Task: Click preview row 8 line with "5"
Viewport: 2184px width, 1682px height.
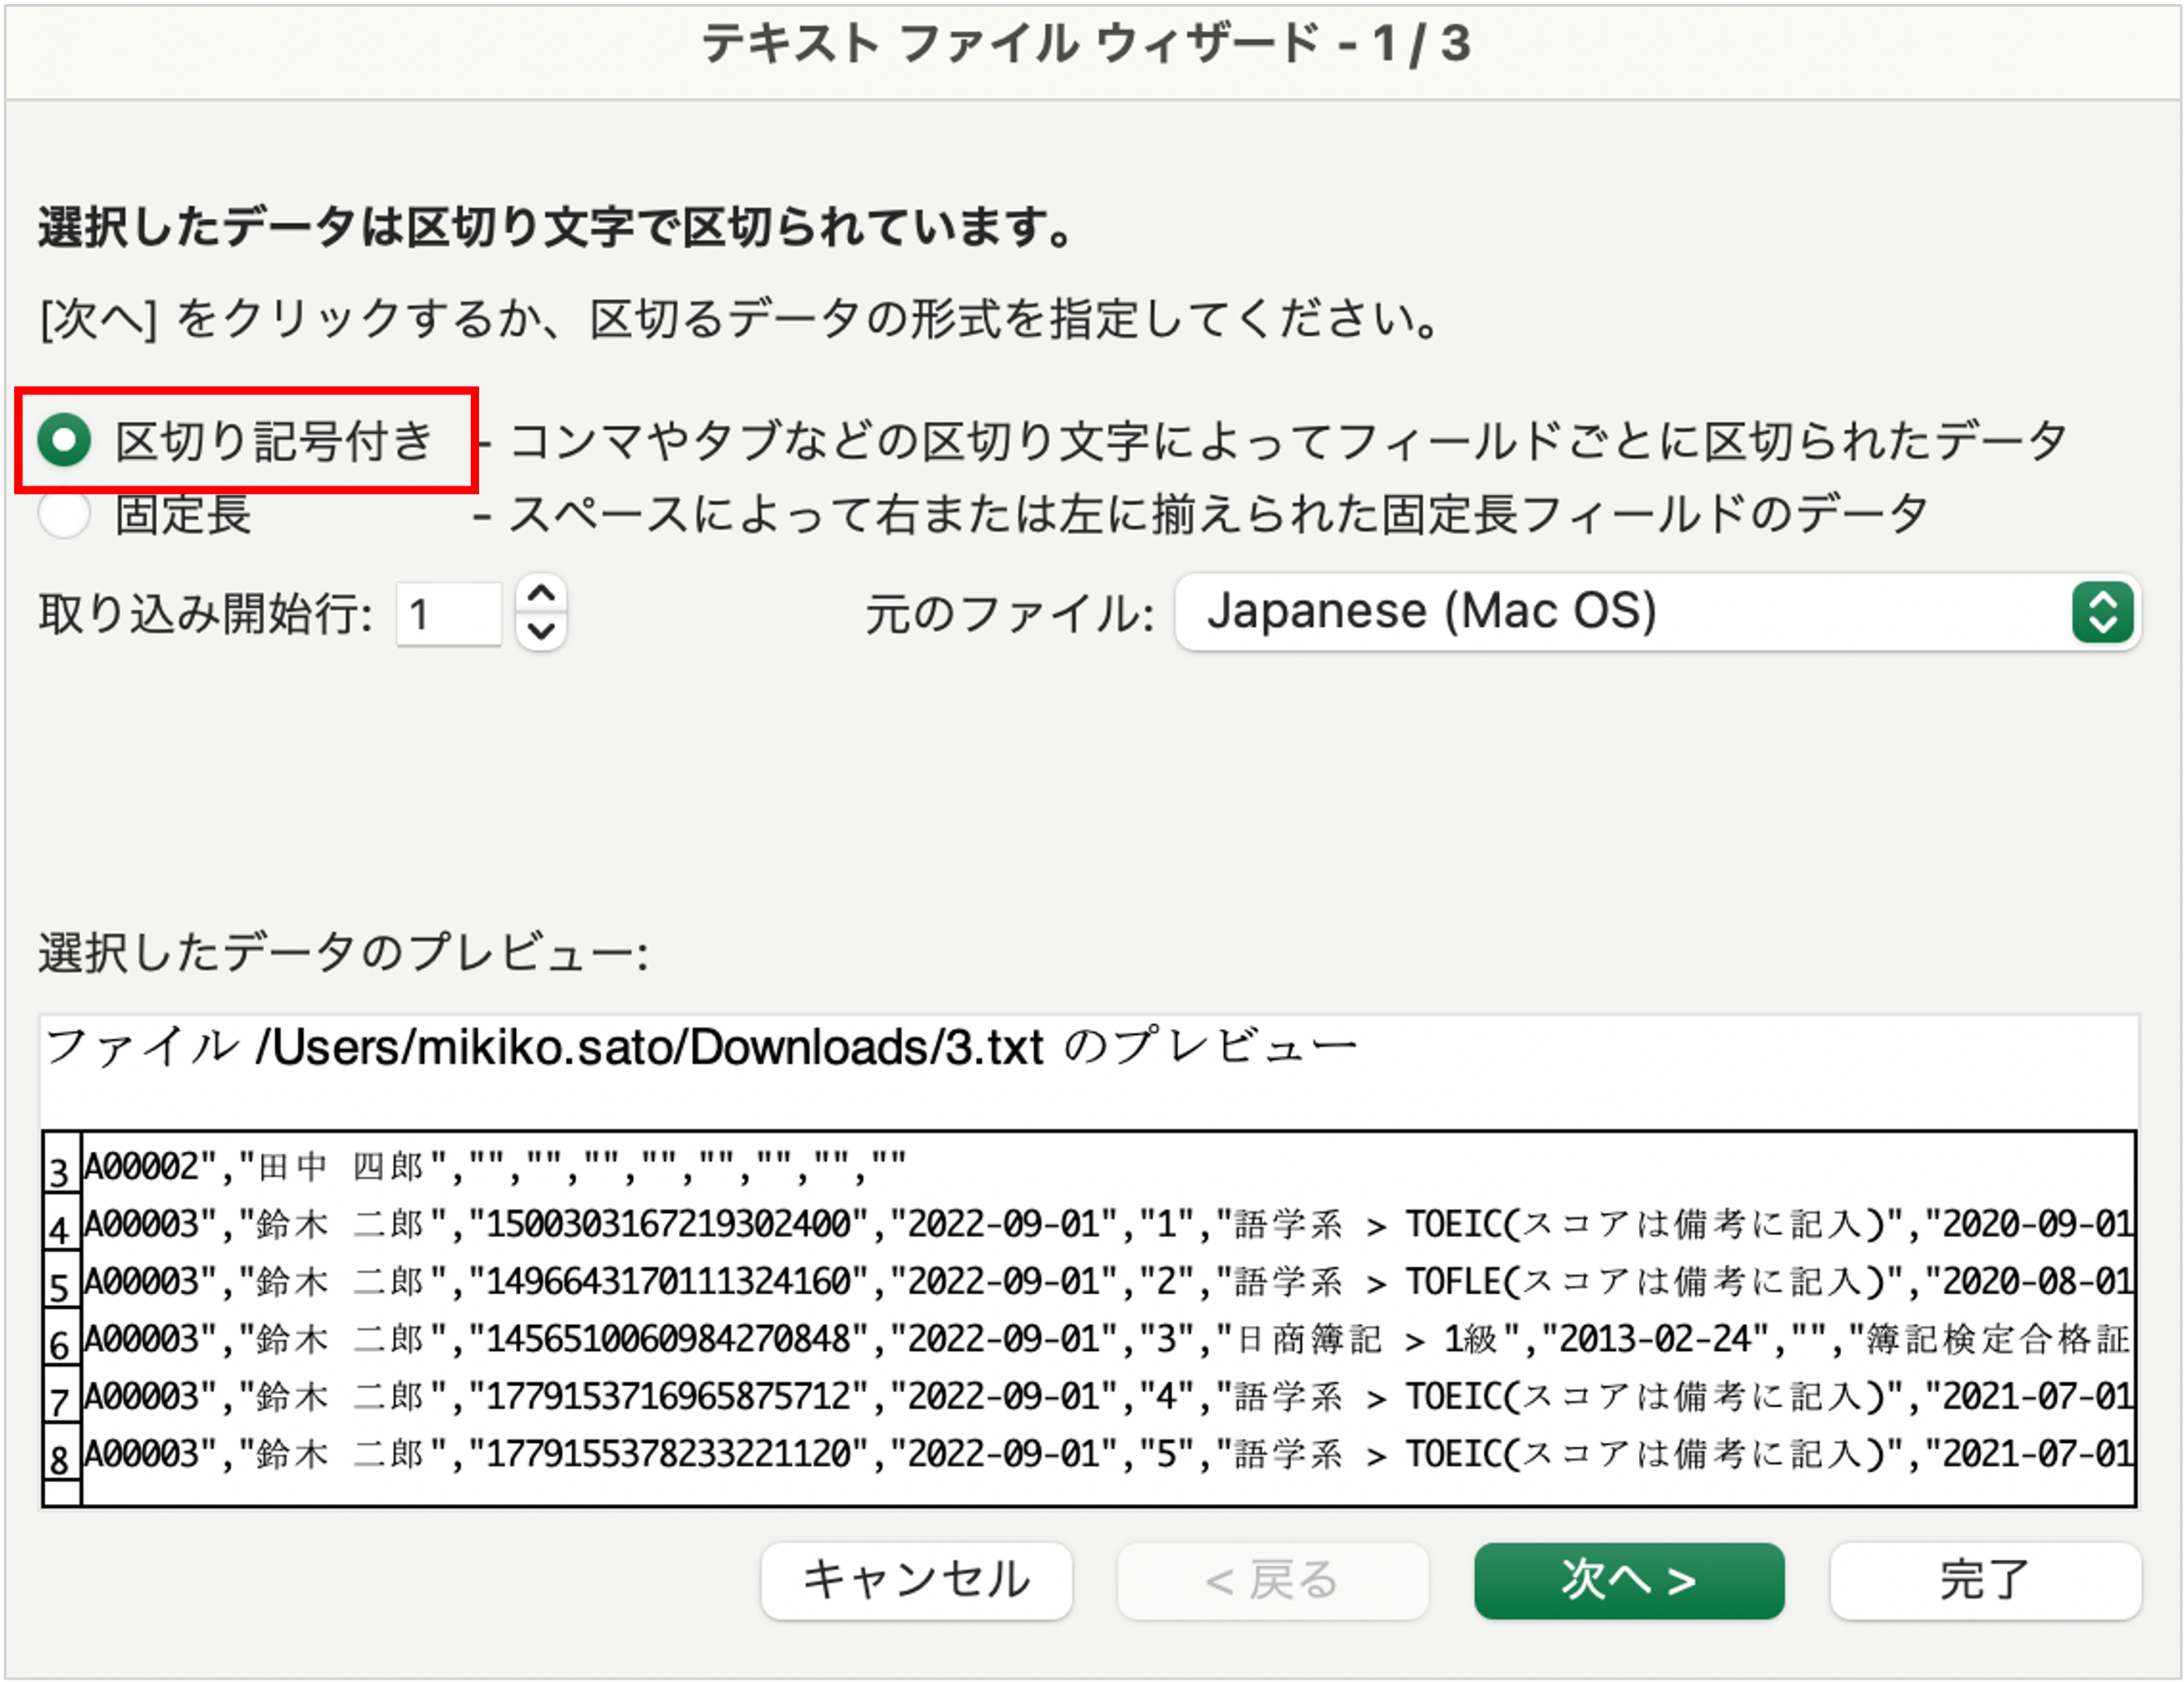Action: coord(1107,1454)
